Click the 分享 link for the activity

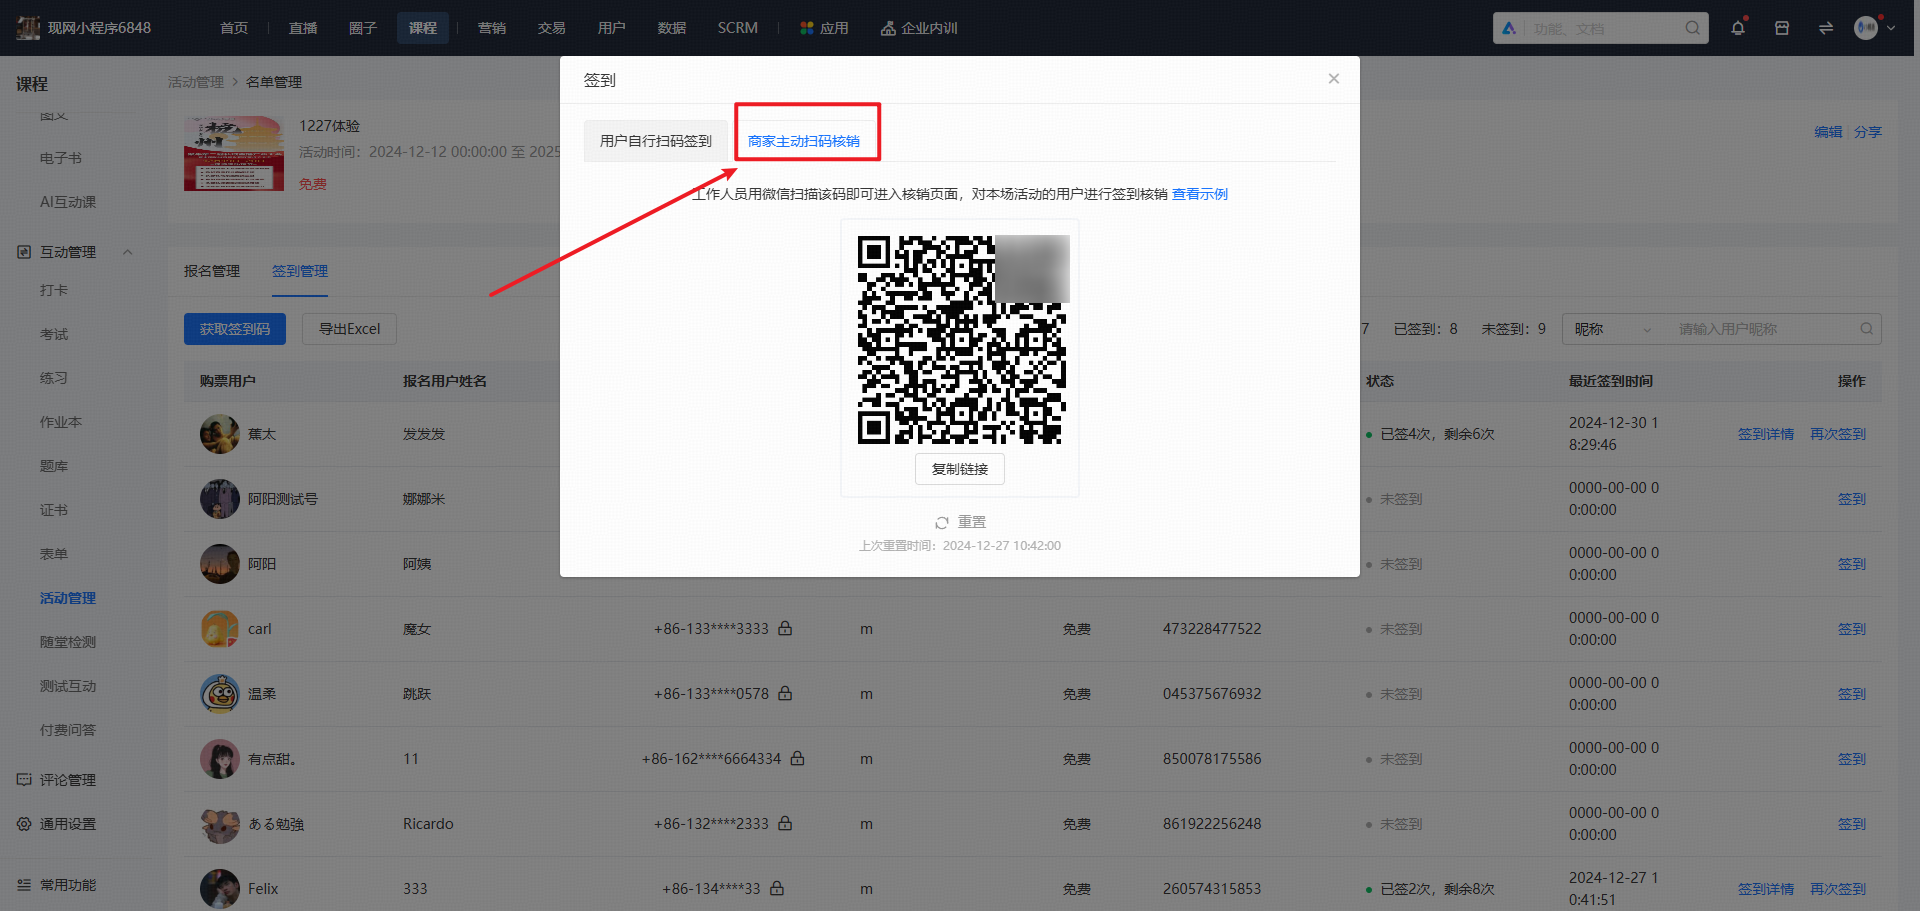click(1868, 132)
